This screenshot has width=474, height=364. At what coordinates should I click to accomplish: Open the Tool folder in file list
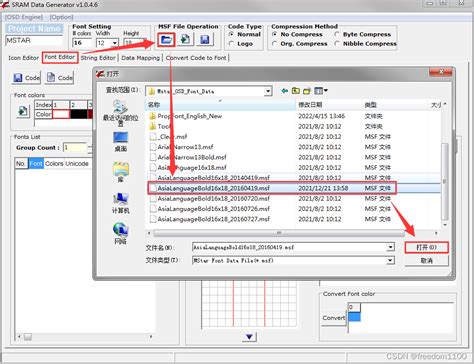pyautogui.click(x=161, y=126)
